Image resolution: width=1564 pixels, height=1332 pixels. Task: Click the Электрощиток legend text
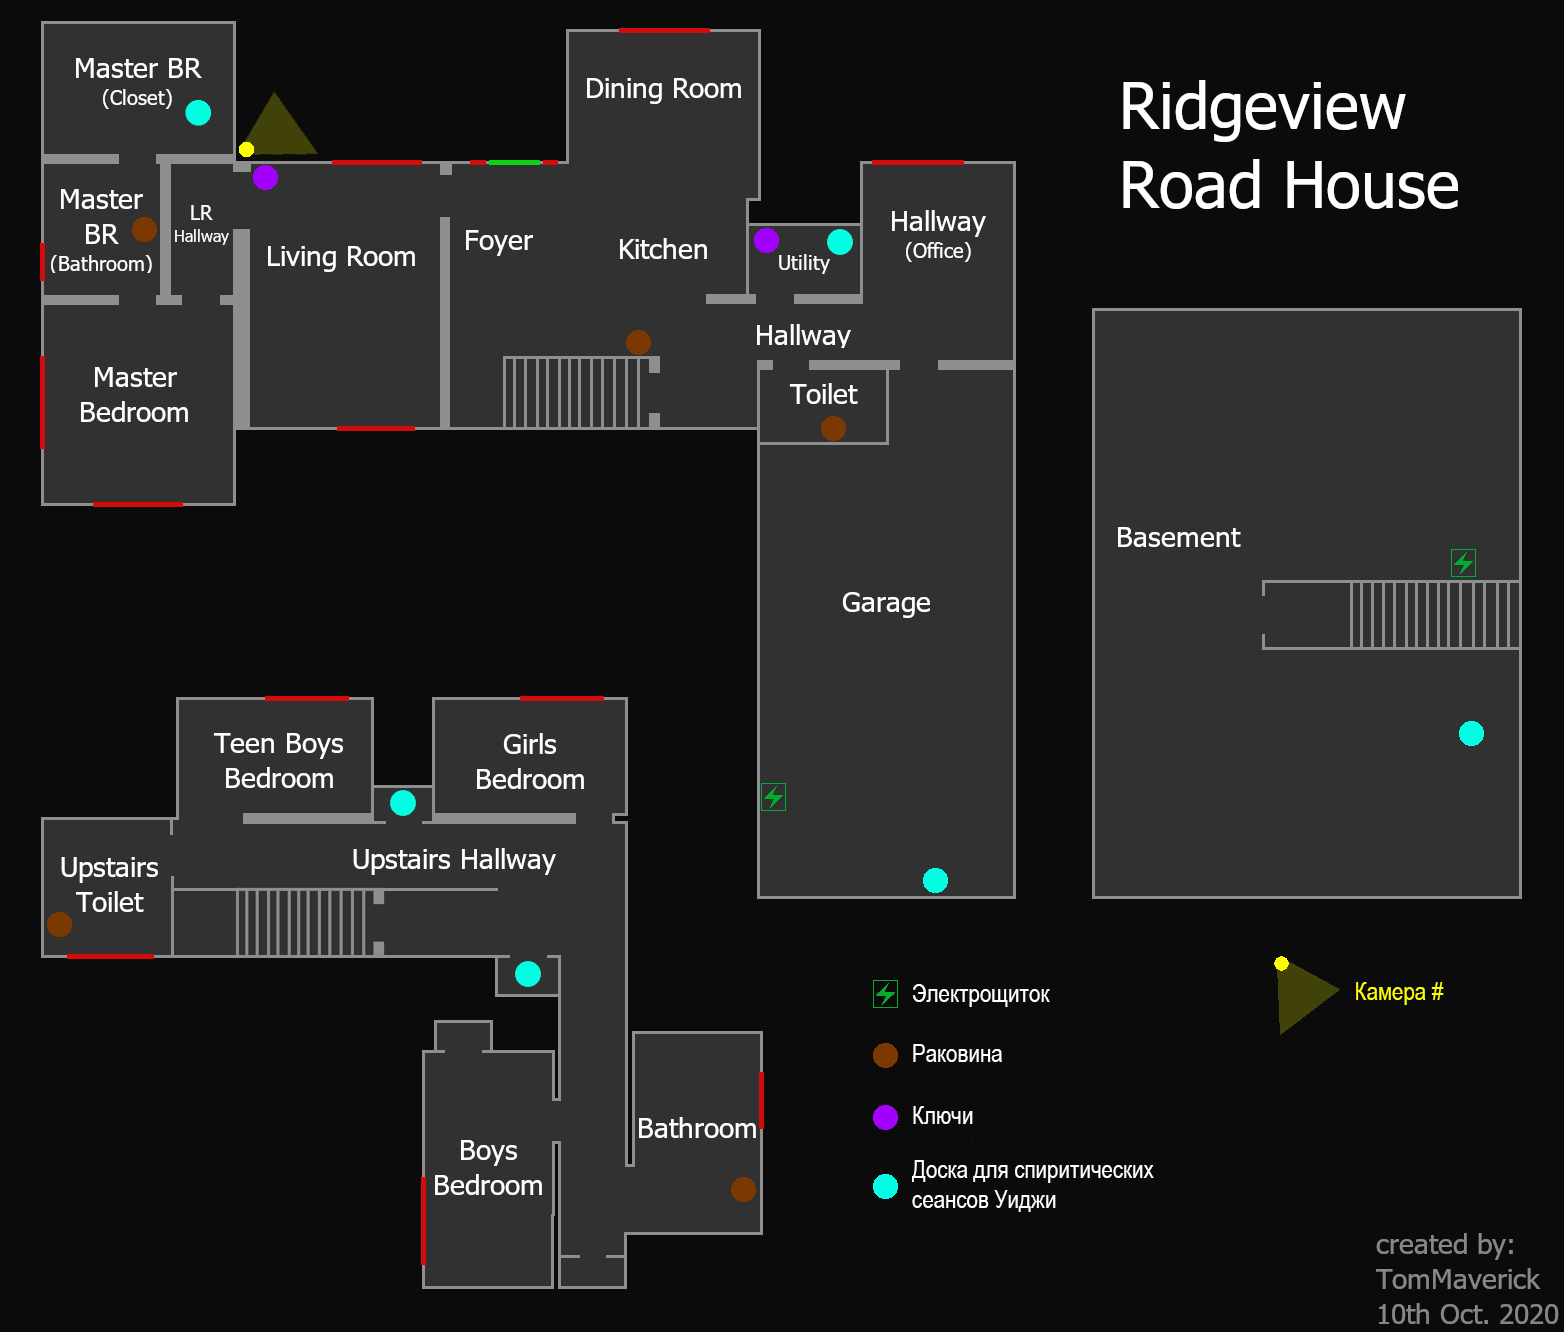[981, 994]
